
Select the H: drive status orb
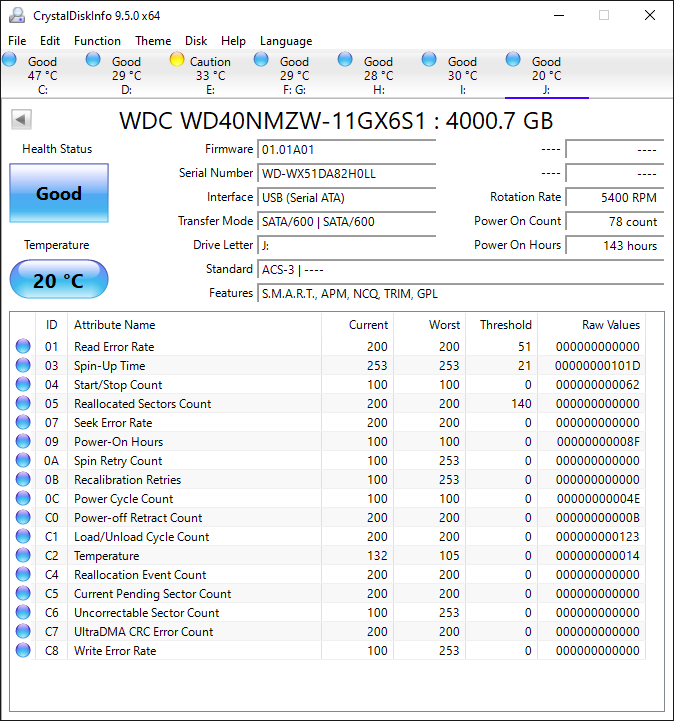point(345,59)
